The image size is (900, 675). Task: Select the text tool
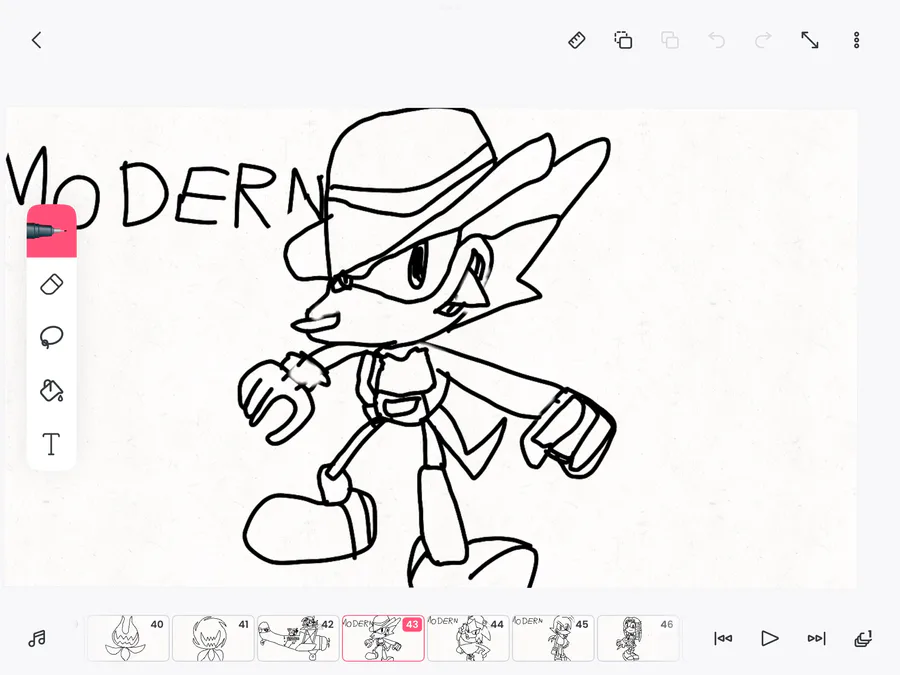(x=52, y=444)
